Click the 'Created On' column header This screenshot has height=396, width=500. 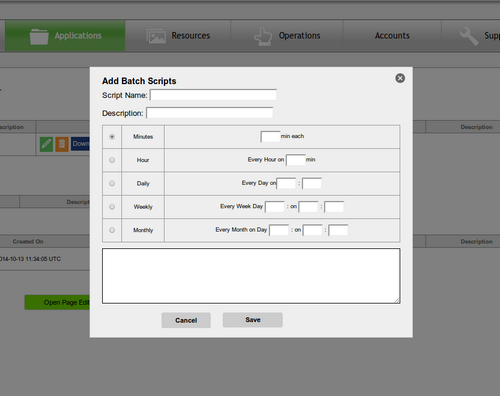[28, 241]
